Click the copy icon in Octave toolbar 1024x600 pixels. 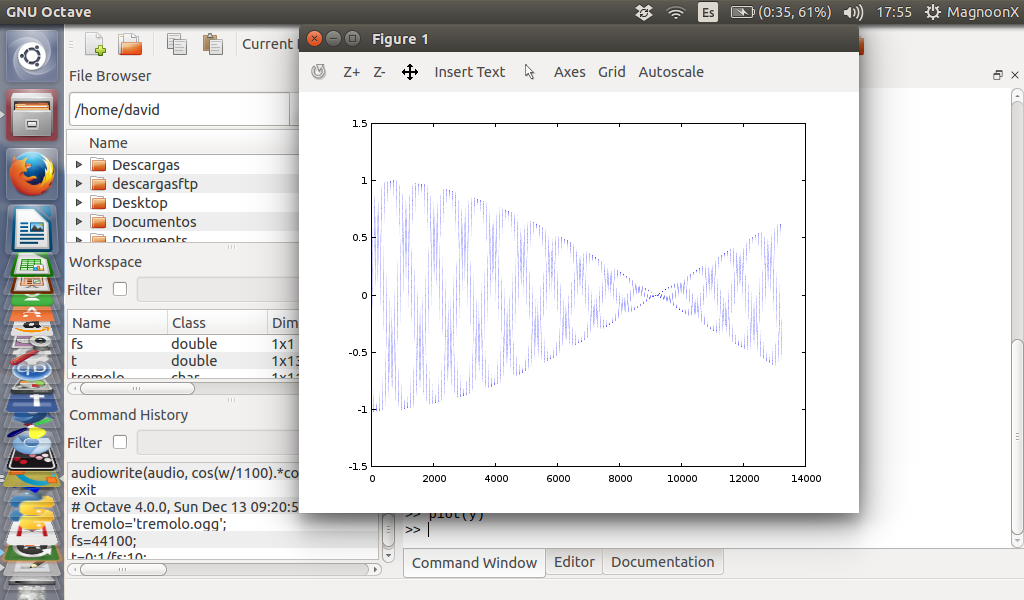pyautogui.click(x=177, y=44)
